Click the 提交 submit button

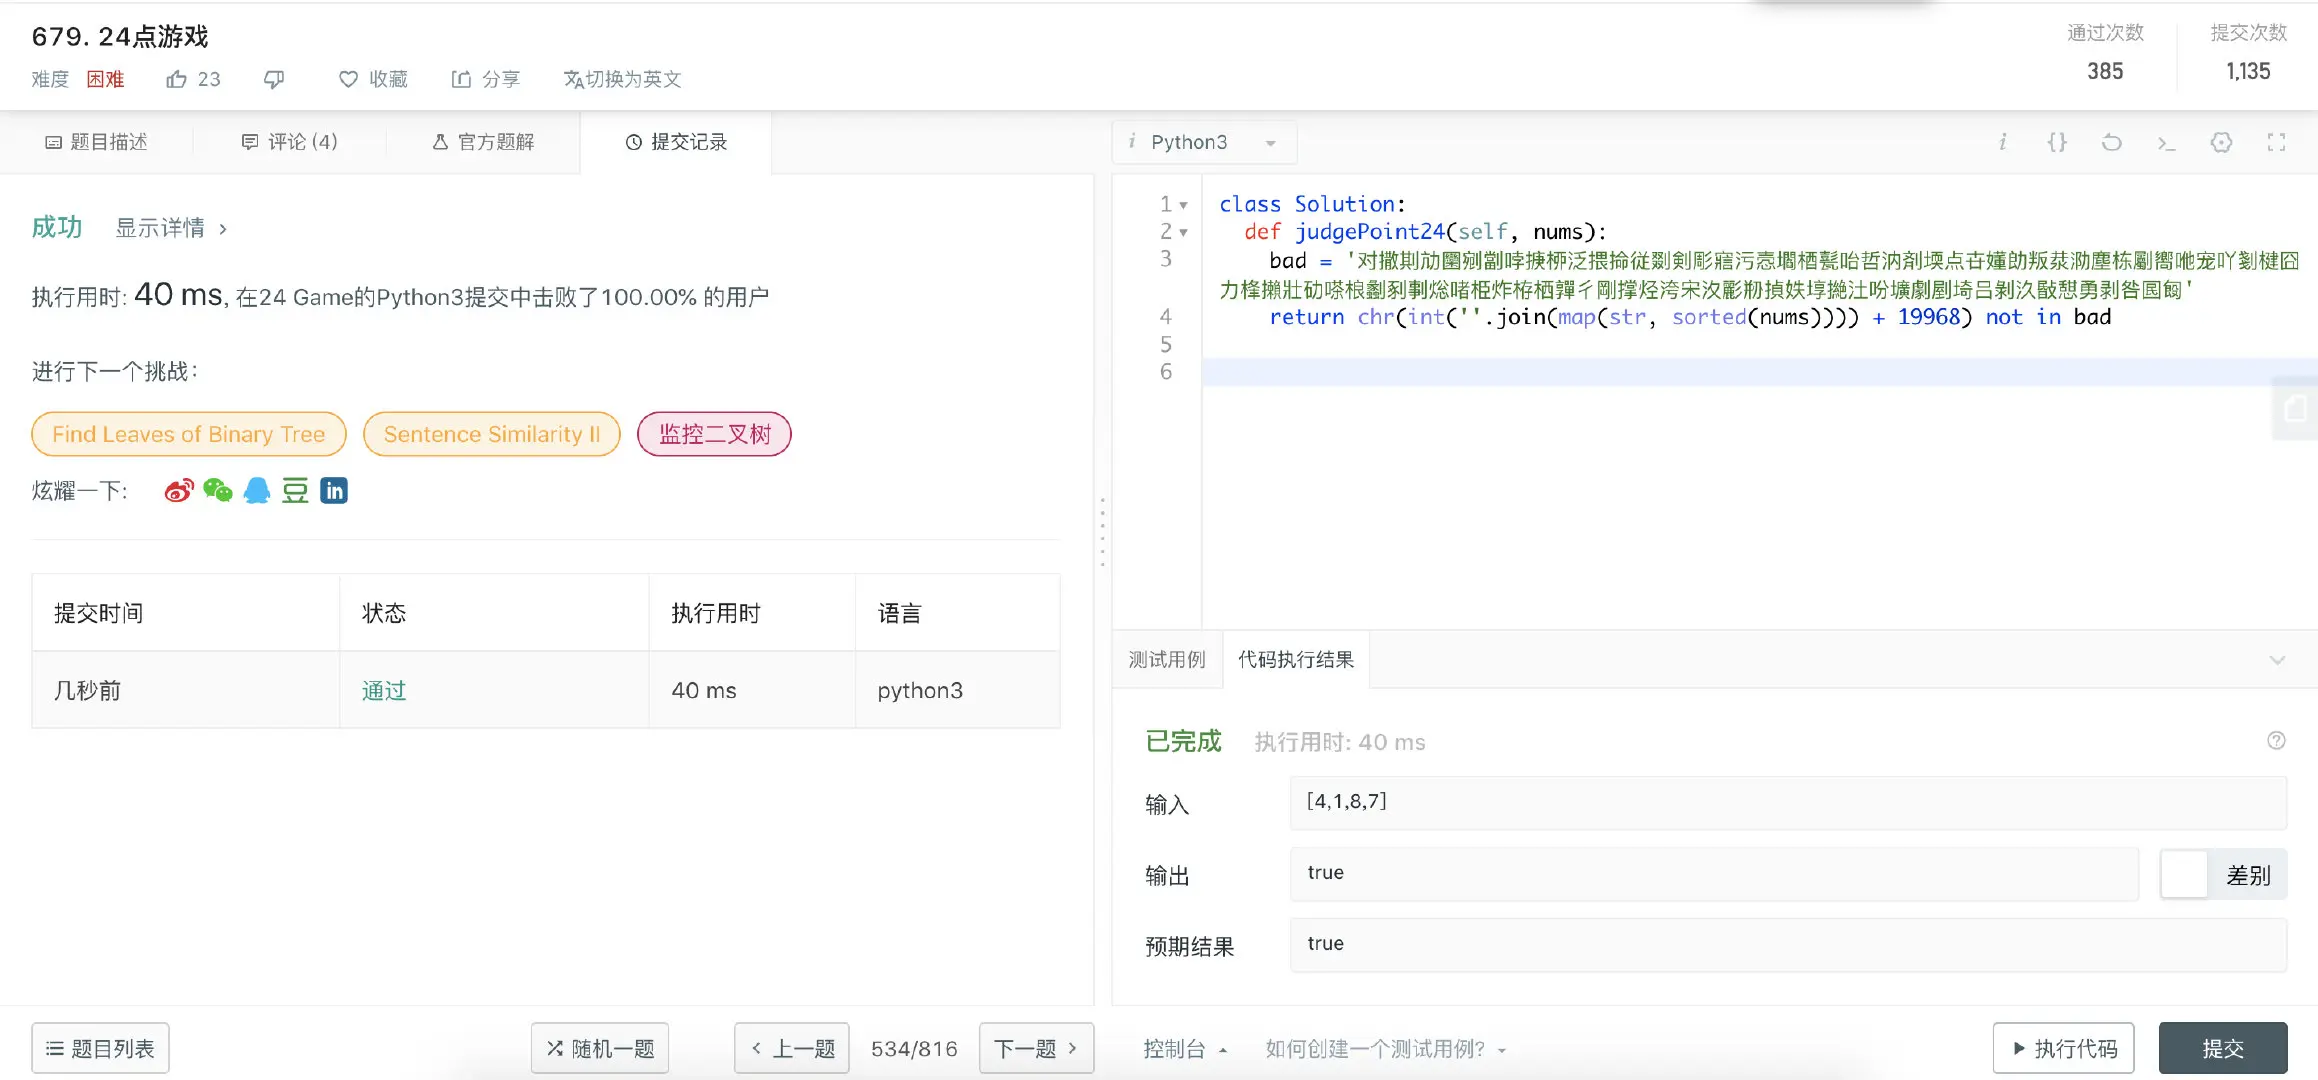point(2222,1048)
